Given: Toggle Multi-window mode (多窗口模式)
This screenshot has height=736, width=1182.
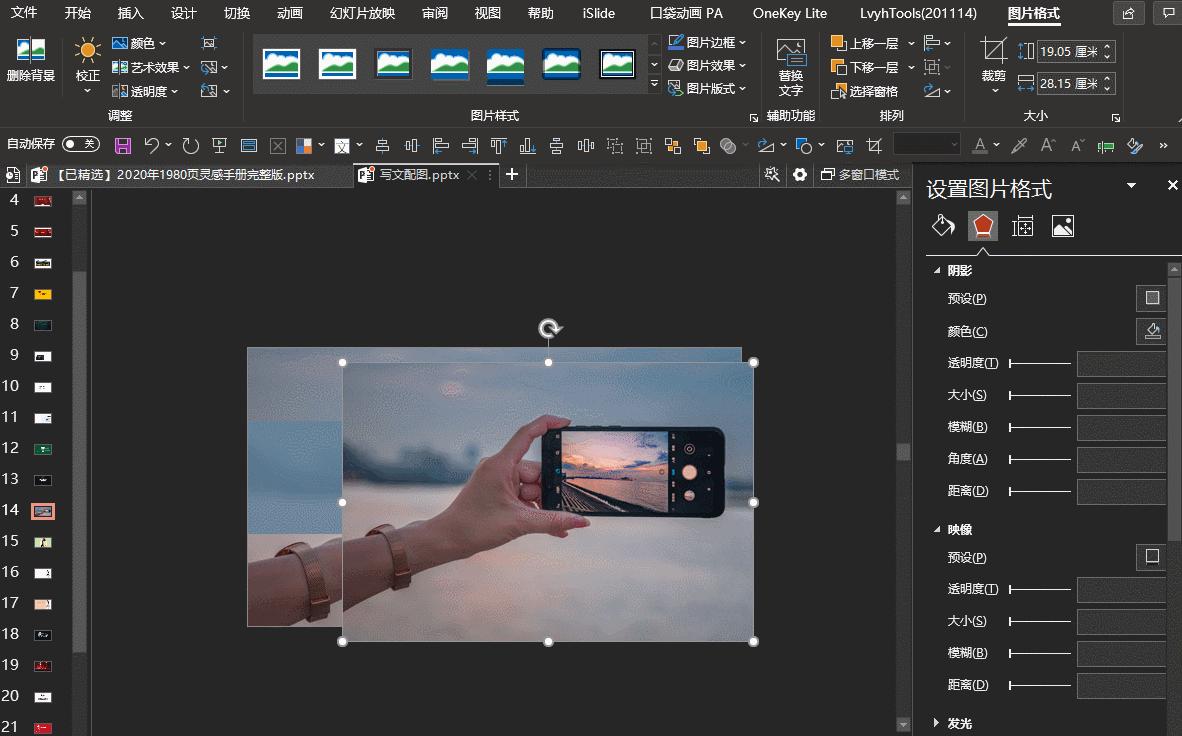Looking at the screenshot, I should 859,175.
